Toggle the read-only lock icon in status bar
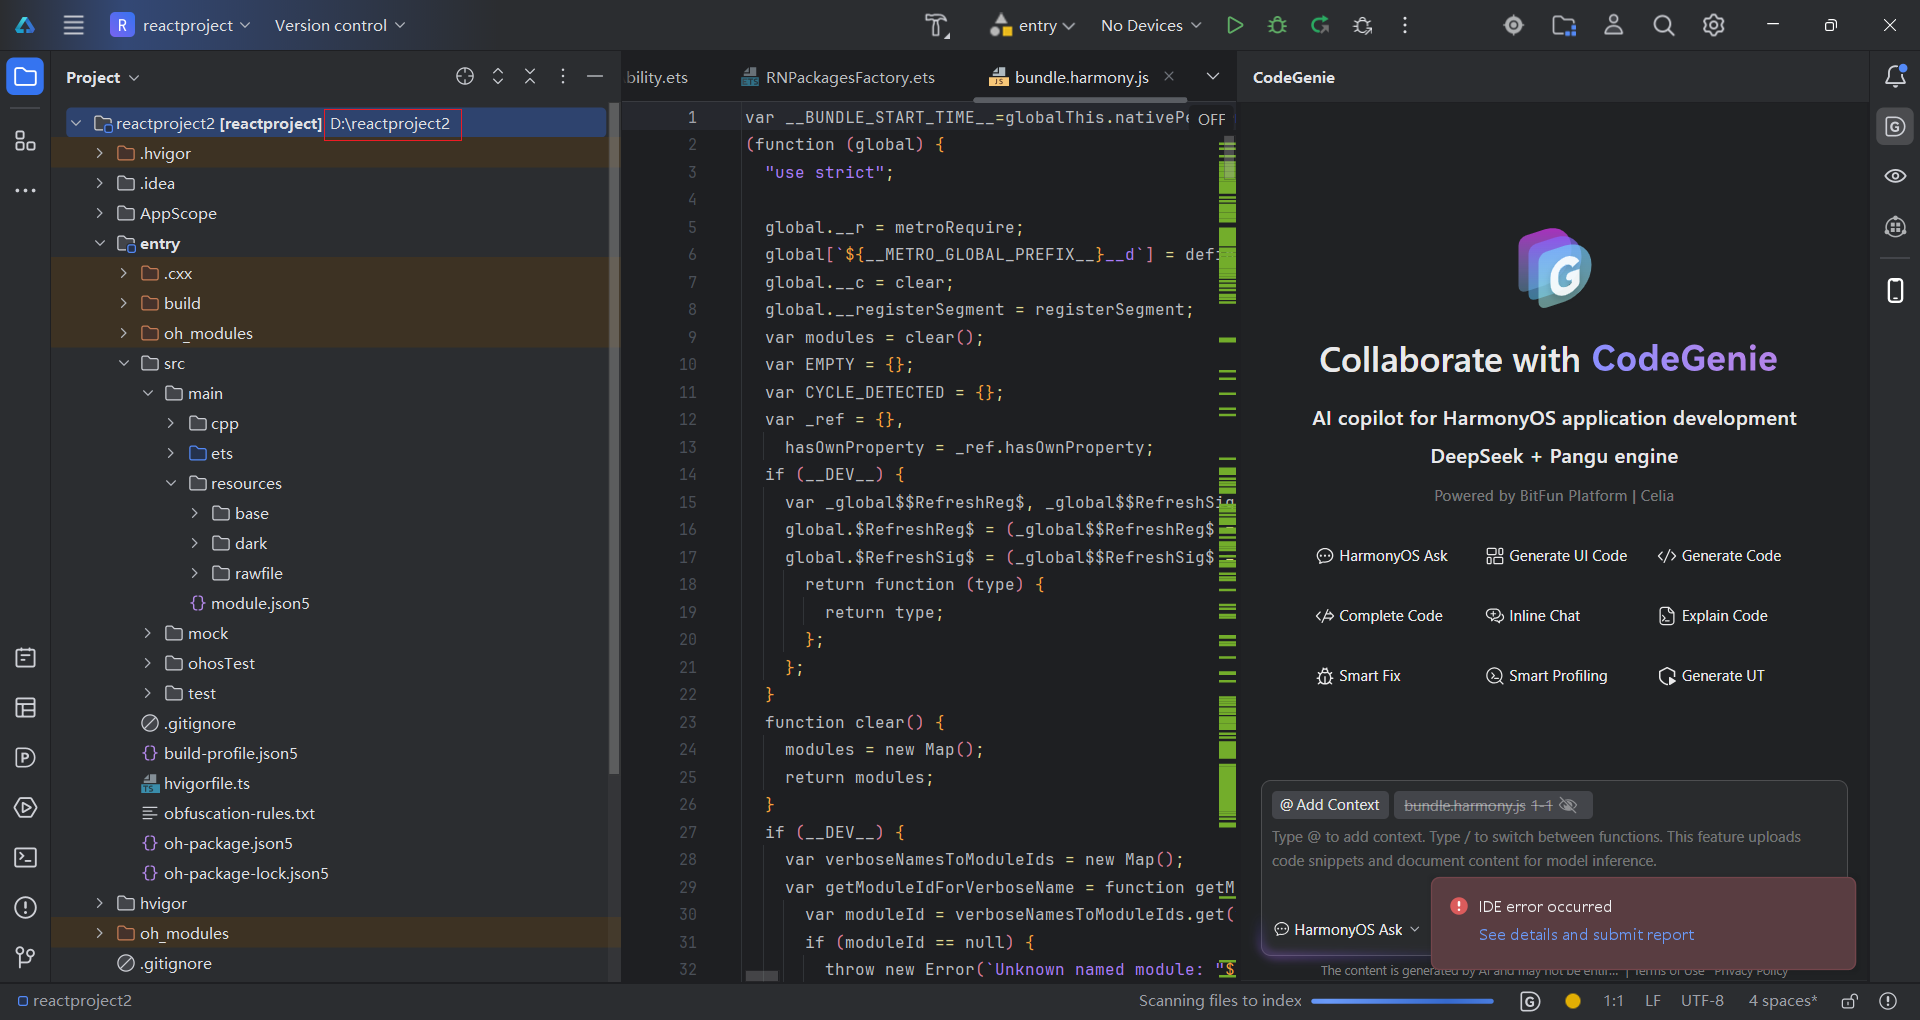The width and height of the screenshot is (1920, 1020). coord(1850,1001)
